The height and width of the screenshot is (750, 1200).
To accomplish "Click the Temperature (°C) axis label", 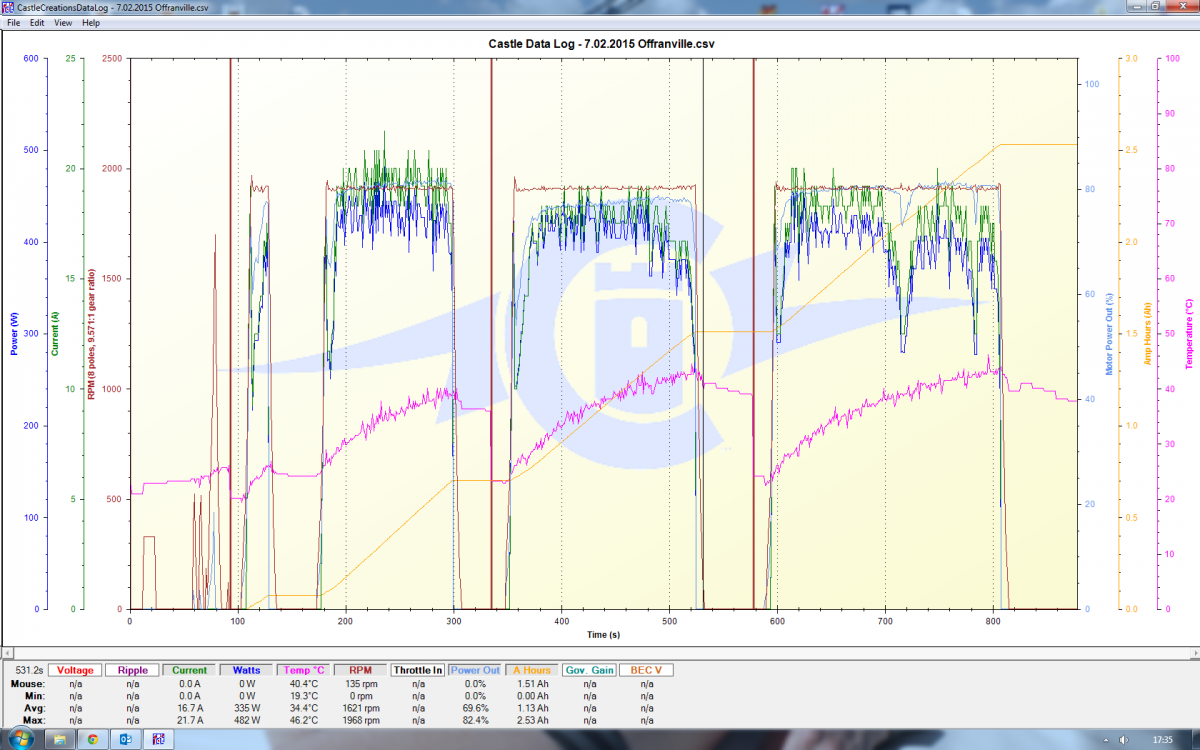I will [1189, 334].
